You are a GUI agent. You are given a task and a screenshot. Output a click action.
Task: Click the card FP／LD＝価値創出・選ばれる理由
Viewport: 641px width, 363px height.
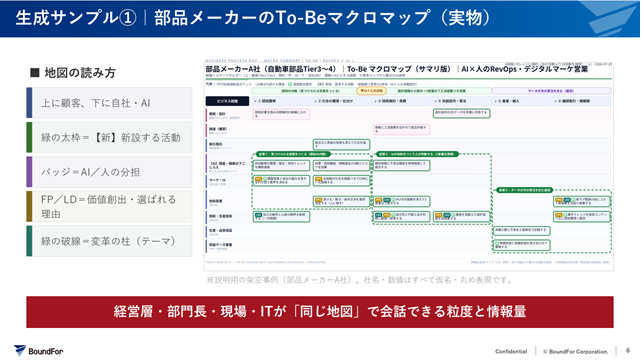(x=110, y=206)
